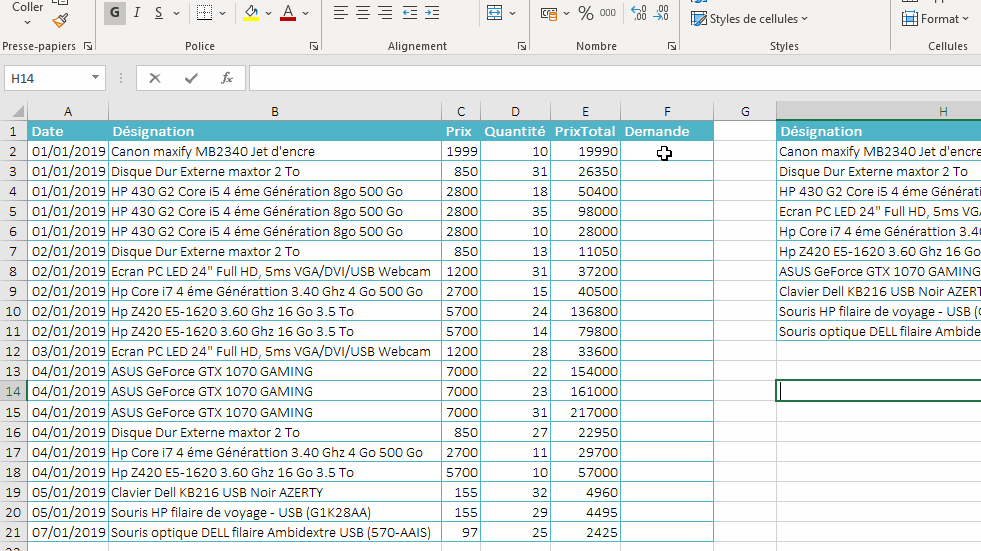
Task: Toggle bold (G) formatting
Action: pyautogui.click(x=114, y=13)
